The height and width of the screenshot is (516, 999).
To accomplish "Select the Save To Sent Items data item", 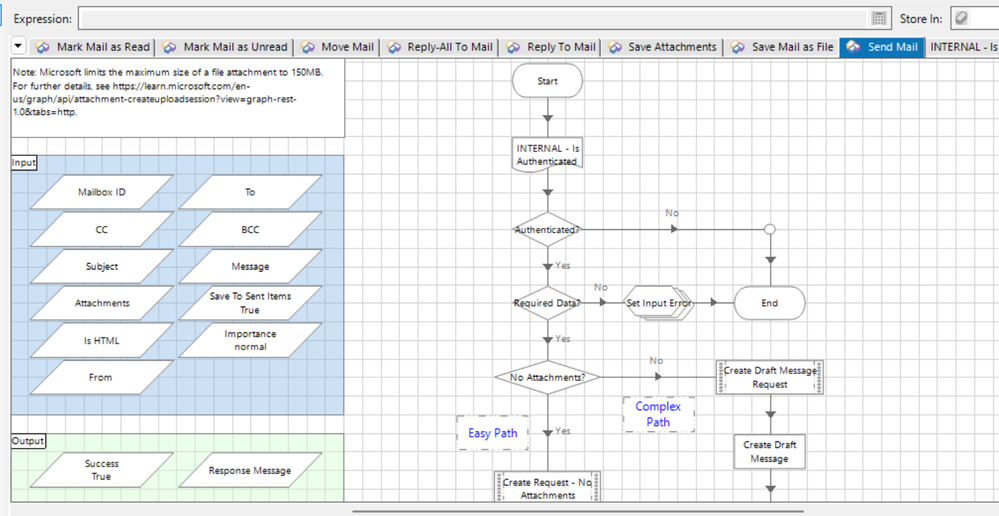I will 250,303.
